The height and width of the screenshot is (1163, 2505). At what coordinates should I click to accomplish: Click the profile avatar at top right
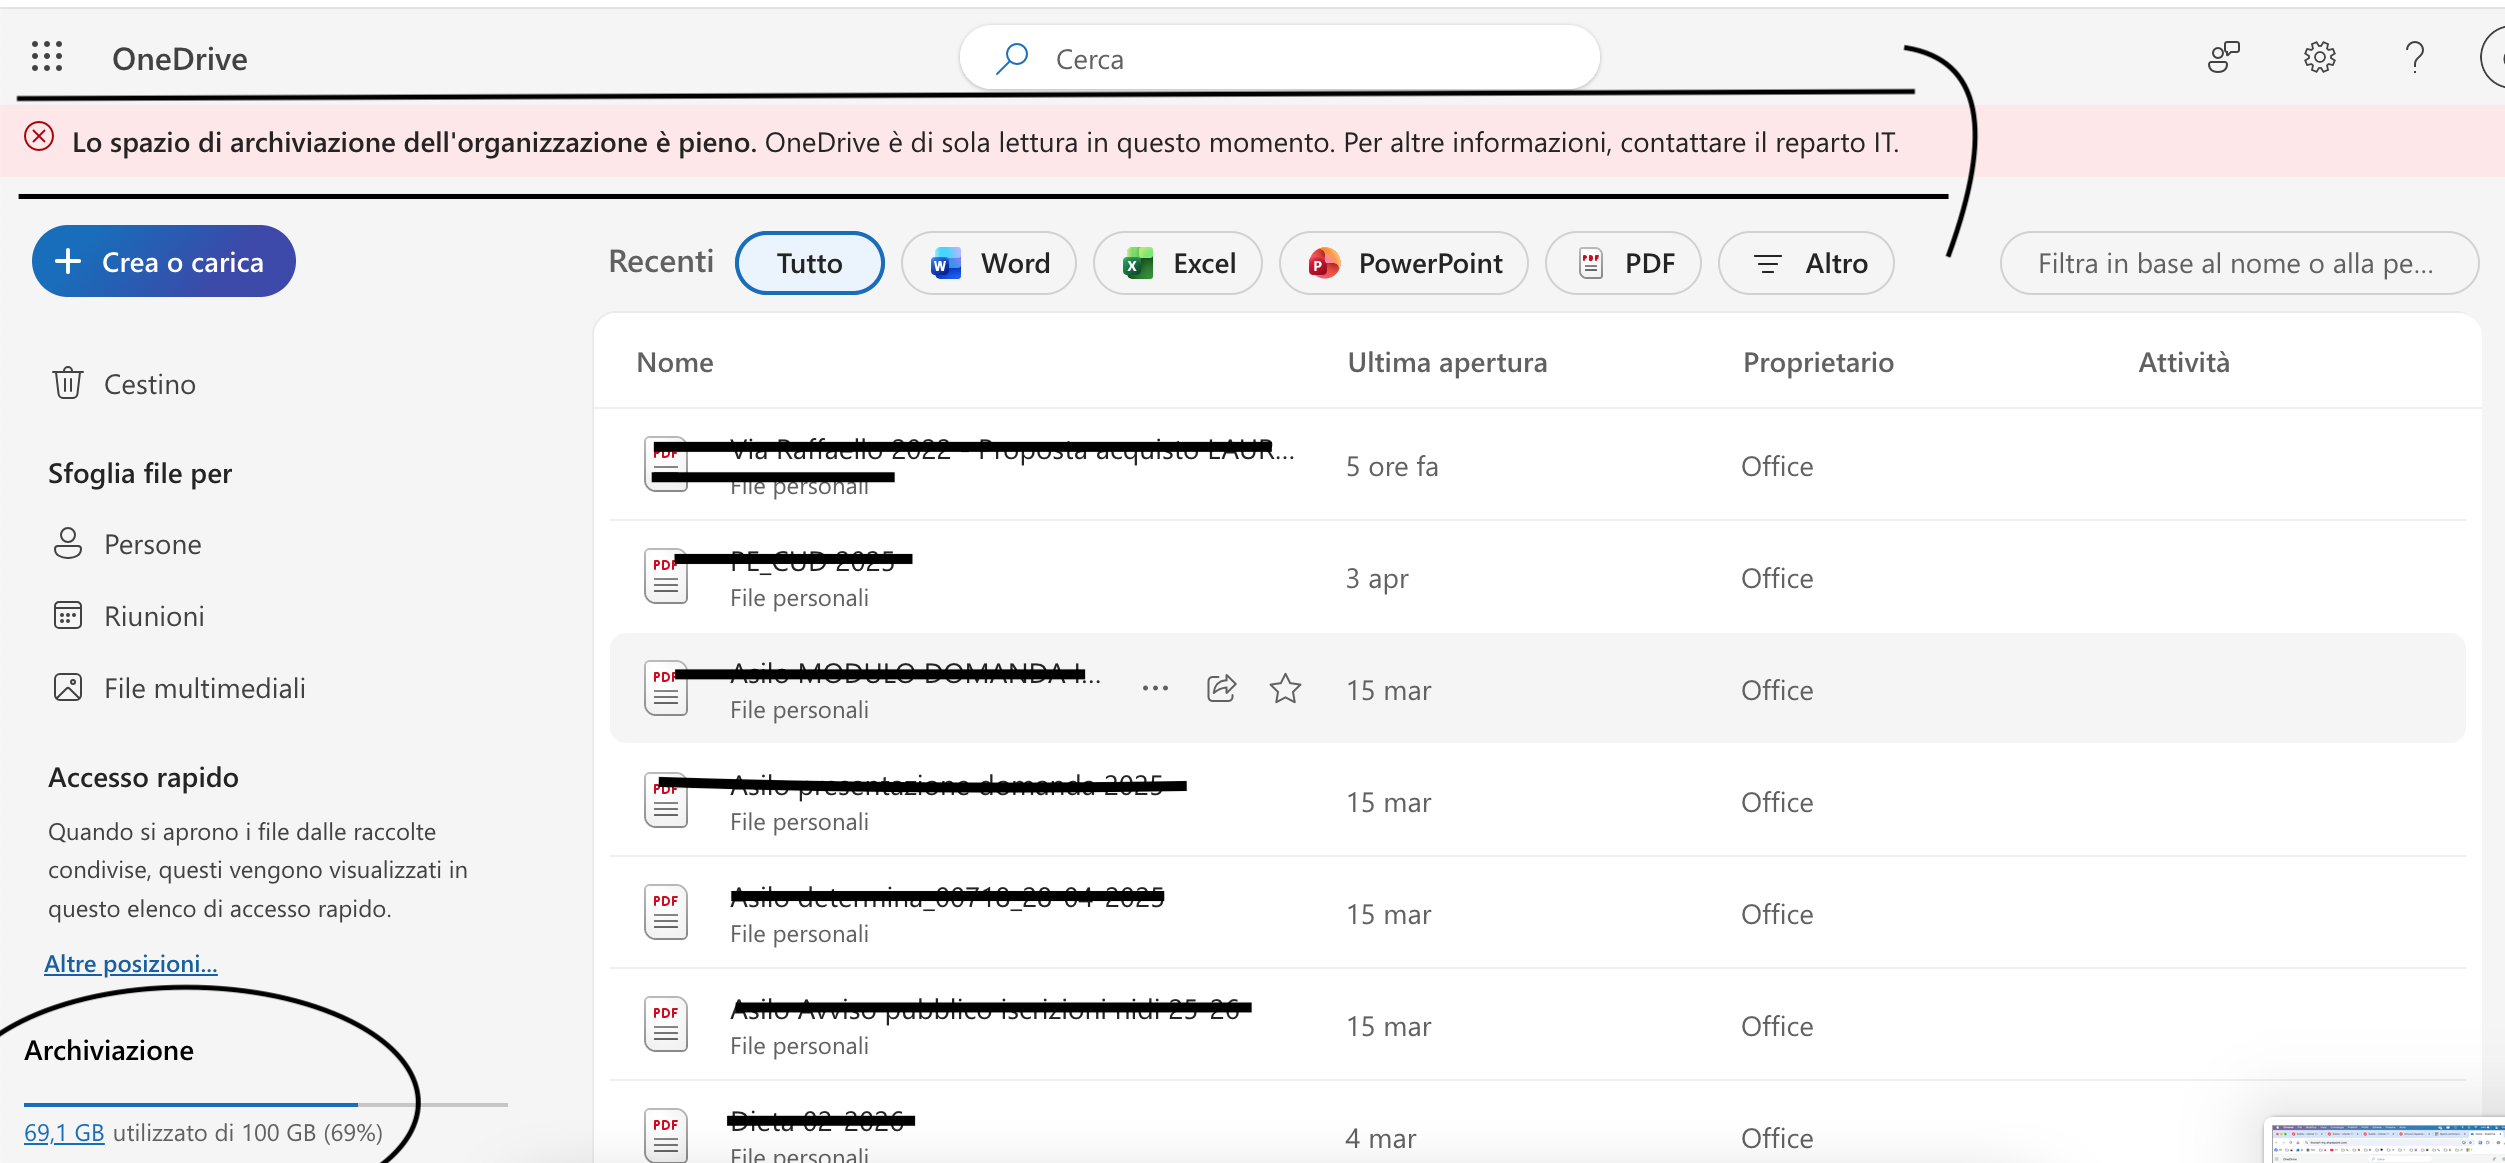point(2494,58)
